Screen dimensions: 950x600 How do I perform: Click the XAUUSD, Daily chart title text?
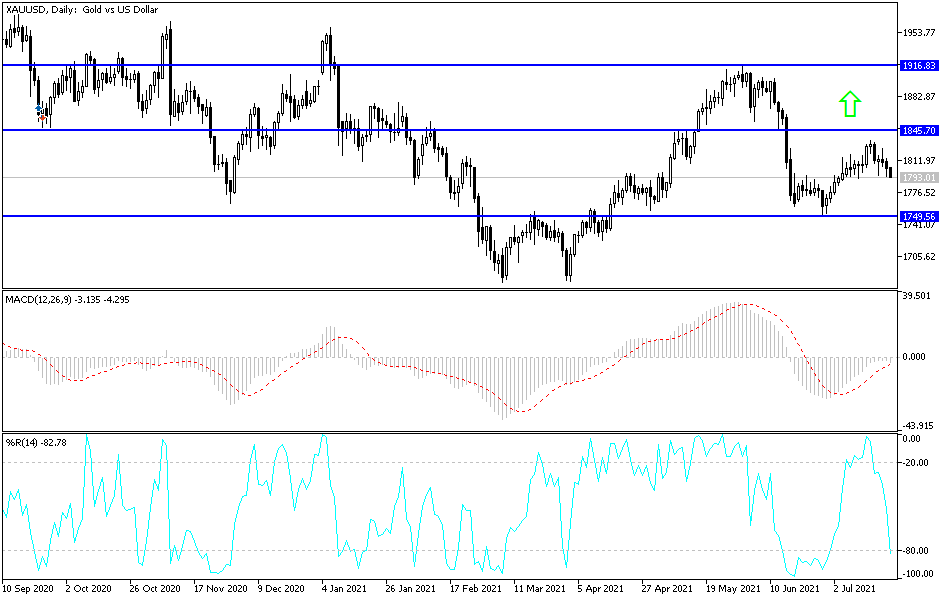pos(82,10)
